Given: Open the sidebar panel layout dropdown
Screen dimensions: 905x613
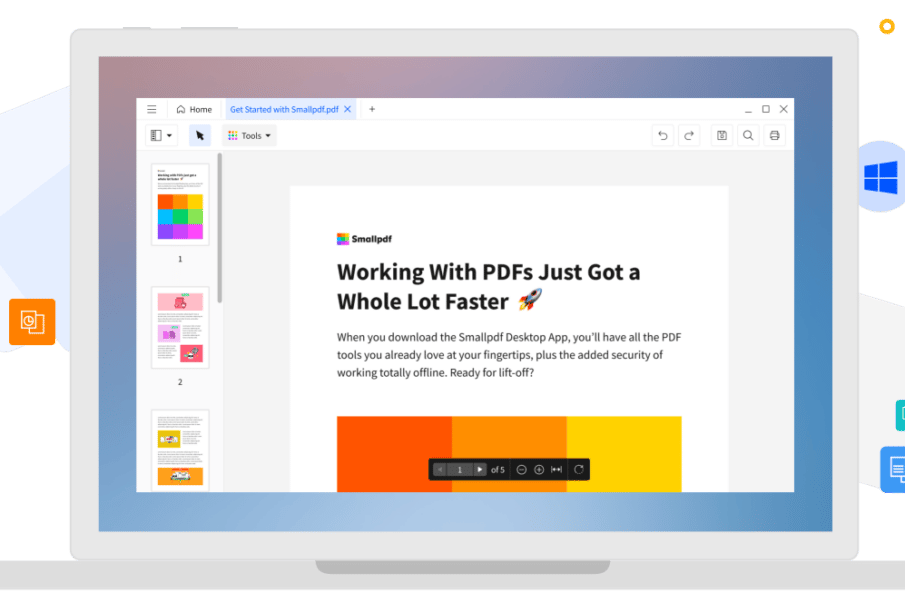Looking at the screenshot, I should (x=161, y=136).
